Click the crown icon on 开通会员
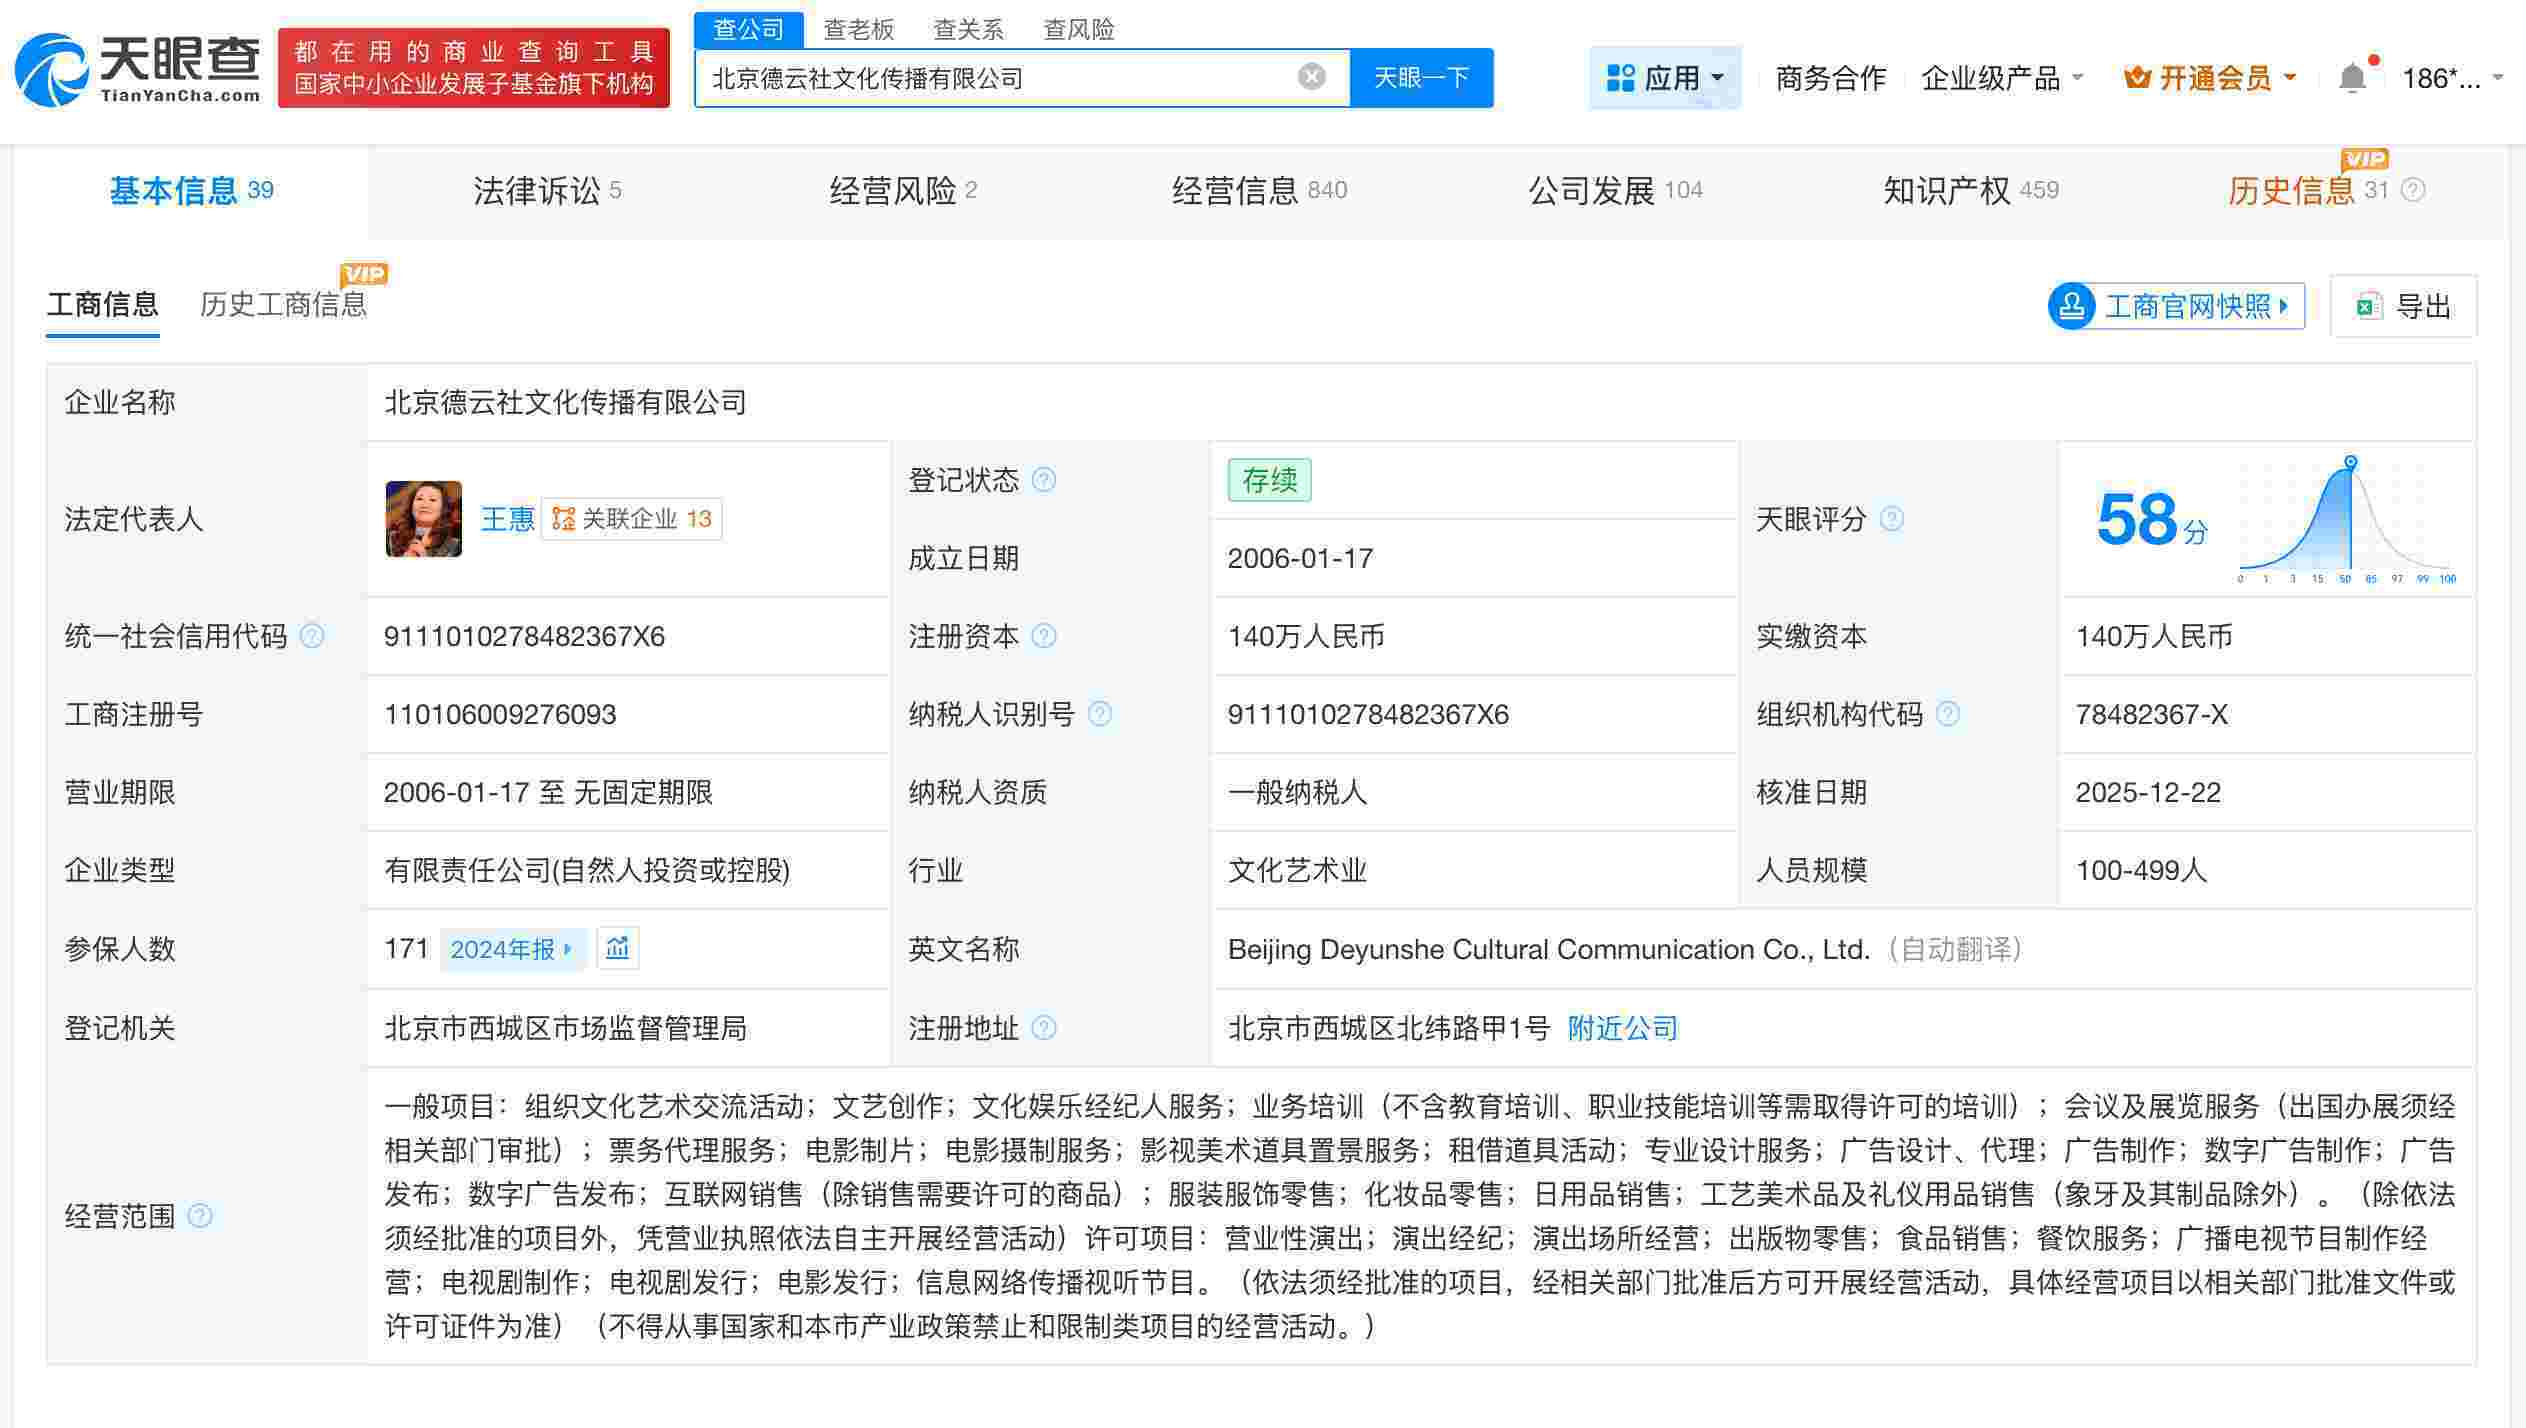Image resolution: width=2526 pixels, height=1428 pixels. coord(2137,77)
